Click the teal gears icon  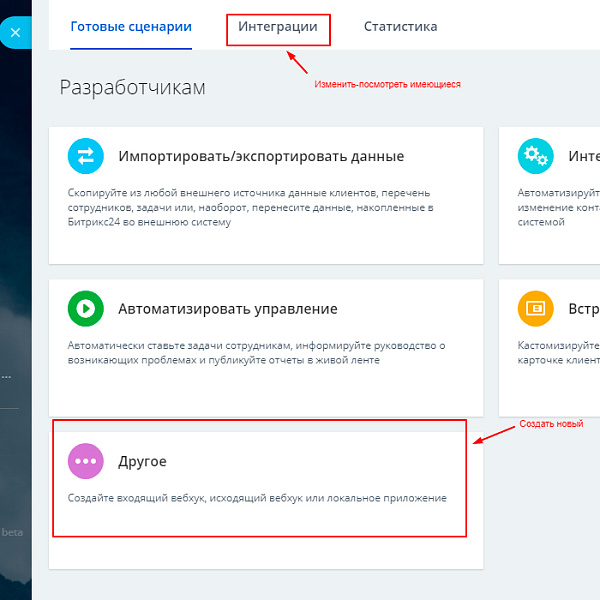tap(535, 156)
